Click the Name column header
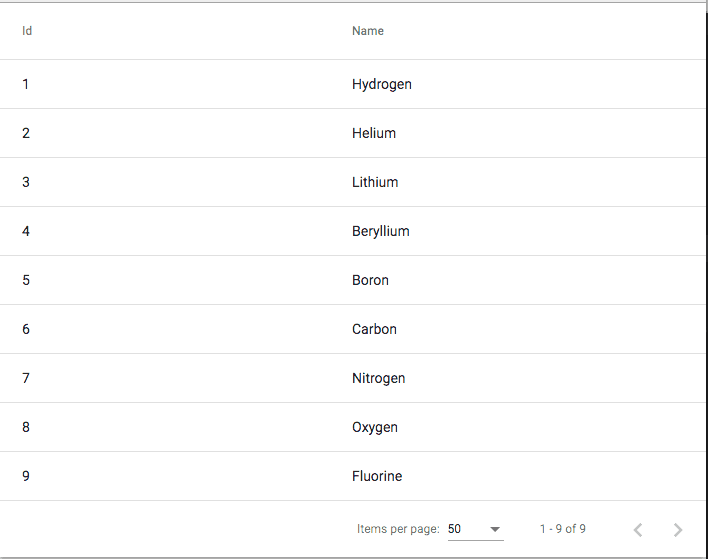 click(368, 31)
